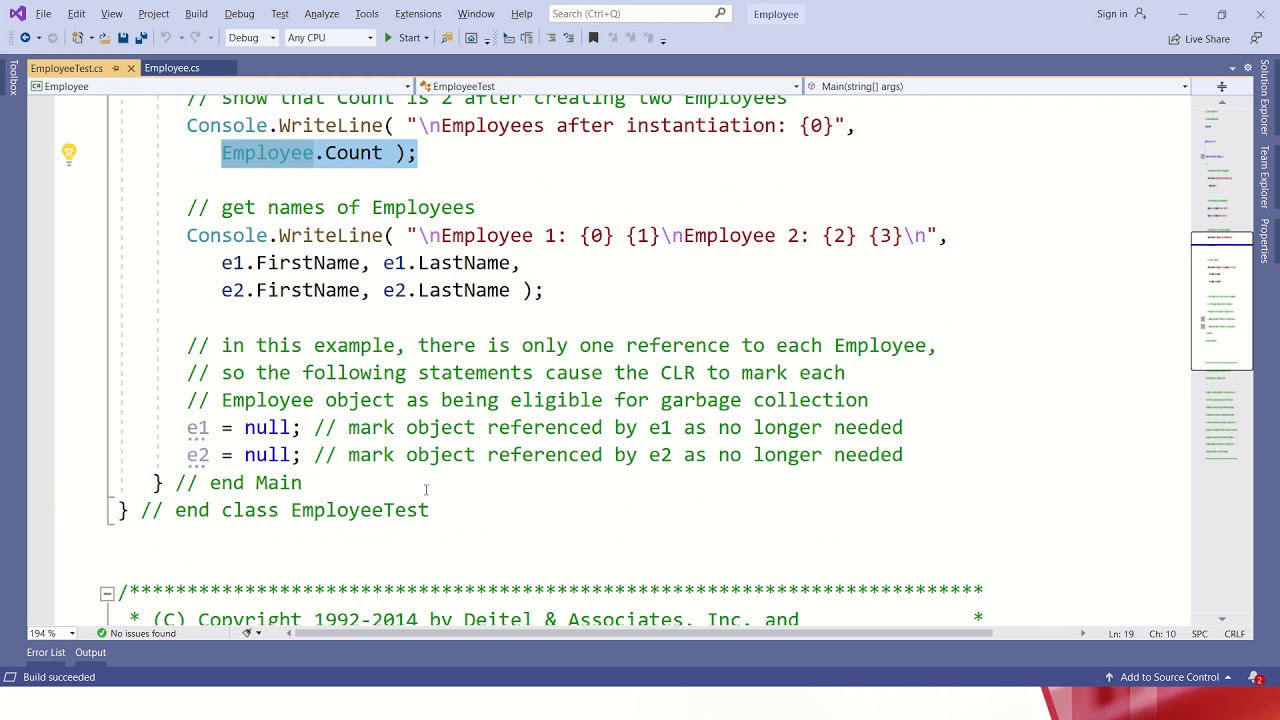Viewport: 1280px width, 720px height.
Task: Click inside the Search (Ctrl+Q) box
Action: (640, 14)
